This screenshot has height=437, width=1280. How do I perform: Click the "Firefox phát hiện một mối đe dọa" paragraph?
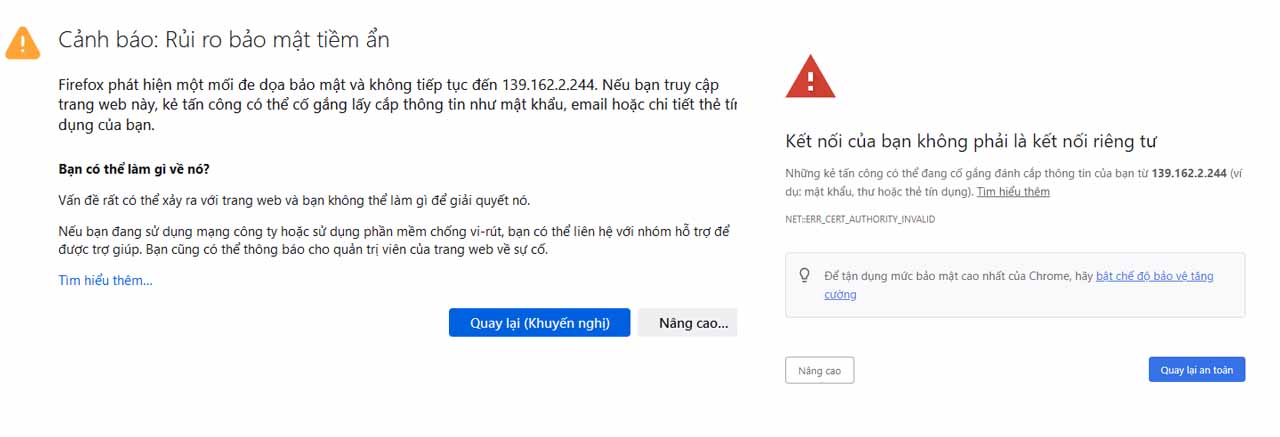coord(400,106)
